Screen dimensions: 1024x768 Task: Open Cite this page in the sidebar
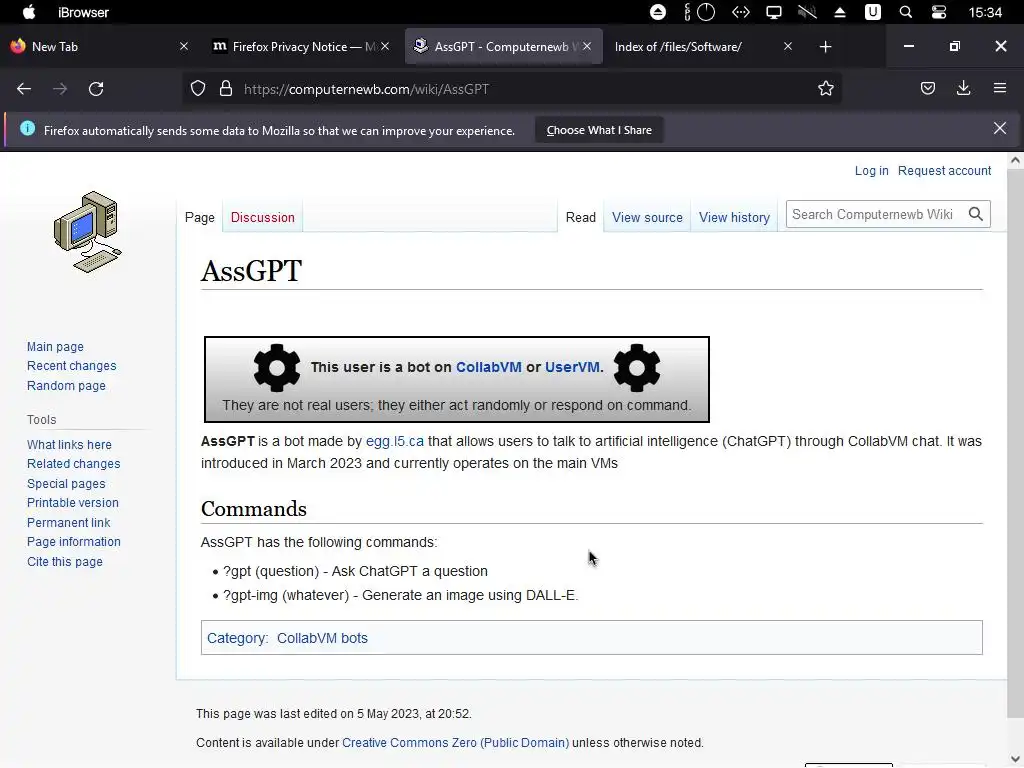(x=65, y=562)
